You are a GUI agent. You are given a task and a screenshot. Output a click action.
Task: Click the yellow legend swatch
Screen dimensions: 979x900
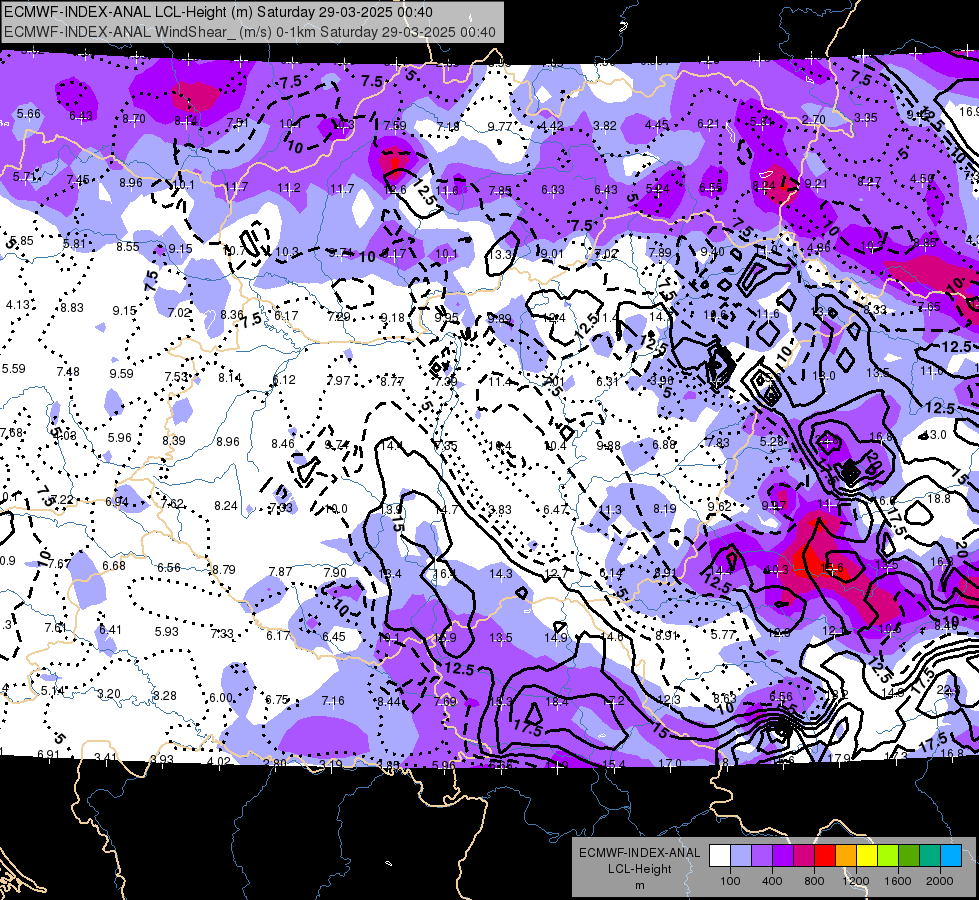pyautogui.click(x=867, y=856)
